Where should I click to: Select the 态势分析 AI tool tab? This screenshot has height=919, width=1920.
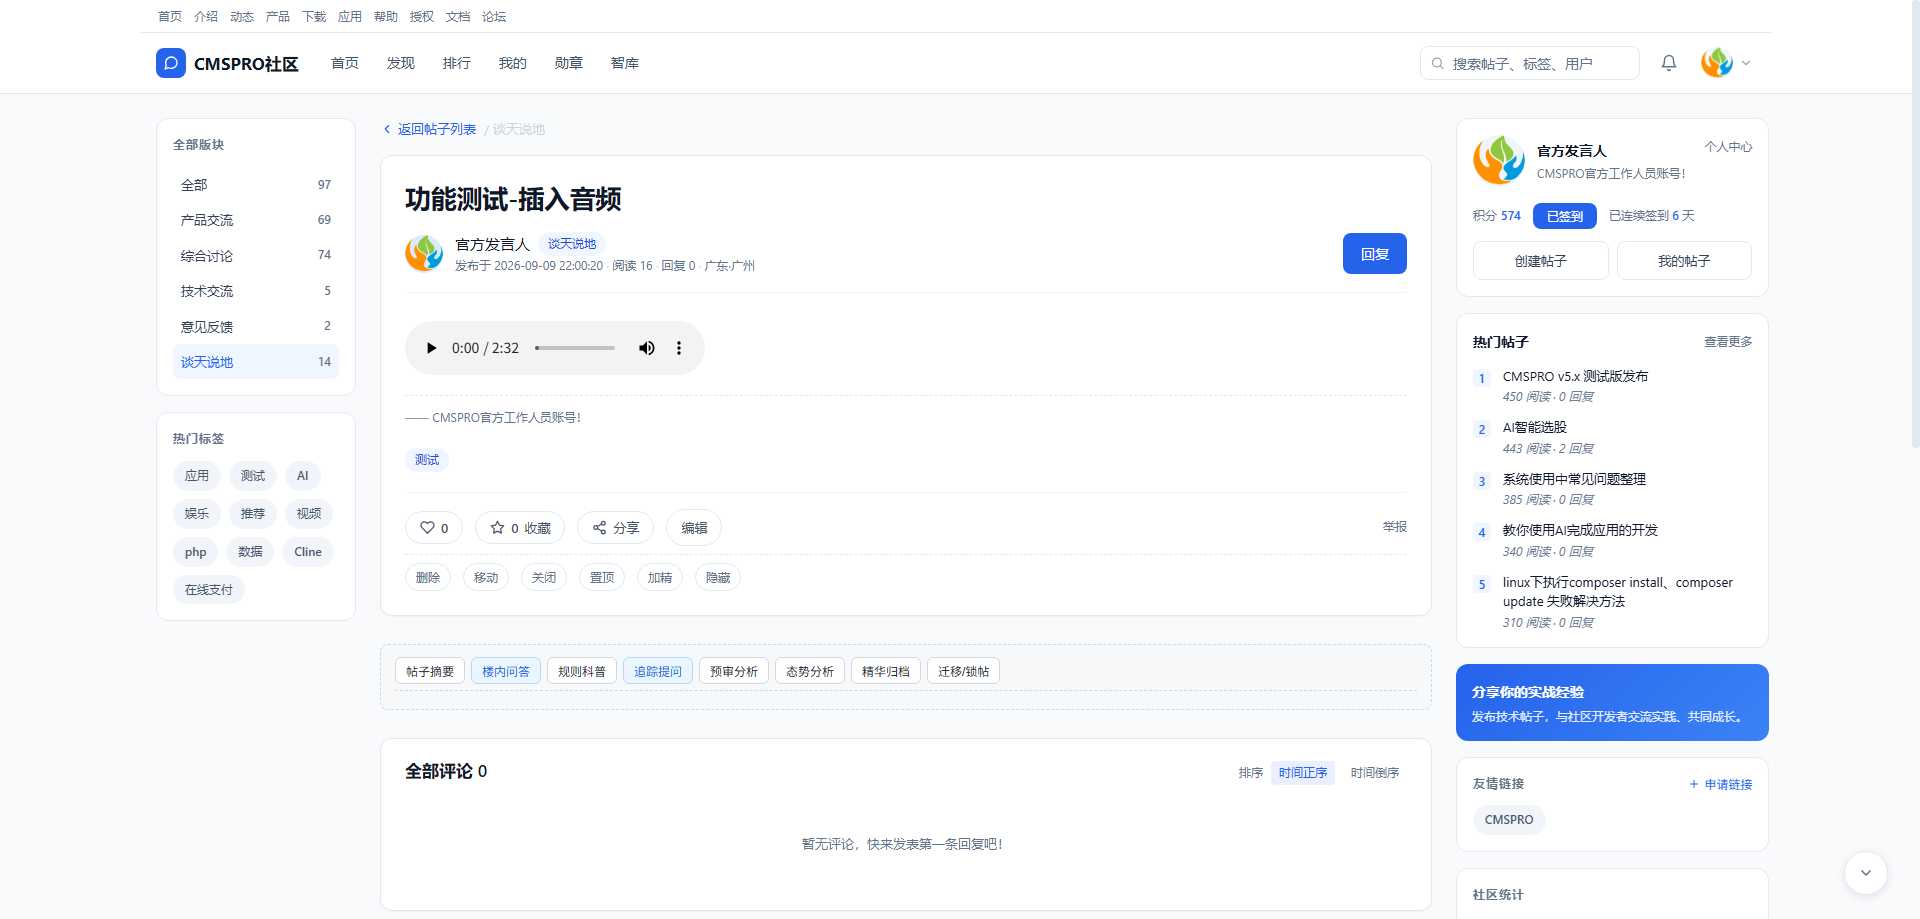tap(810, 671)
